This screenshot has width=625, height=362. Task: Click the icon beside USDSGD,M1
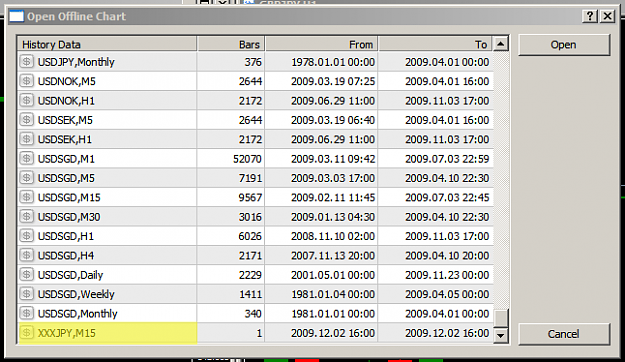[27, 159]
